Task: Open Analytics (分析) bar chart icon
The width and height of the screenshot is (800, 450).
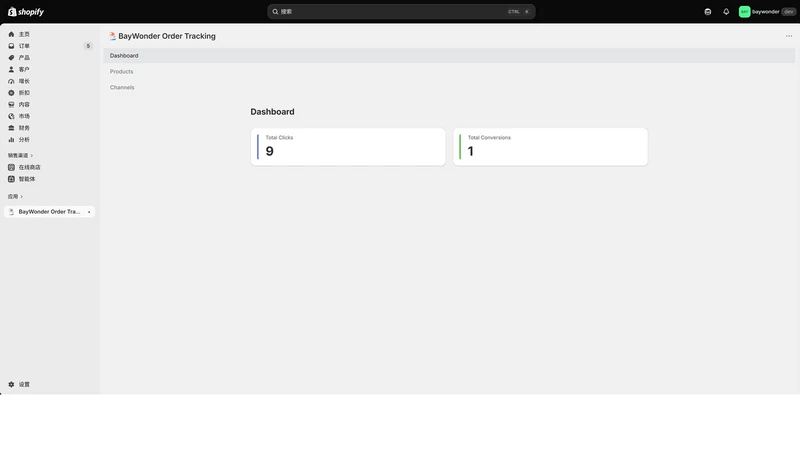Action: click(11, 140)
